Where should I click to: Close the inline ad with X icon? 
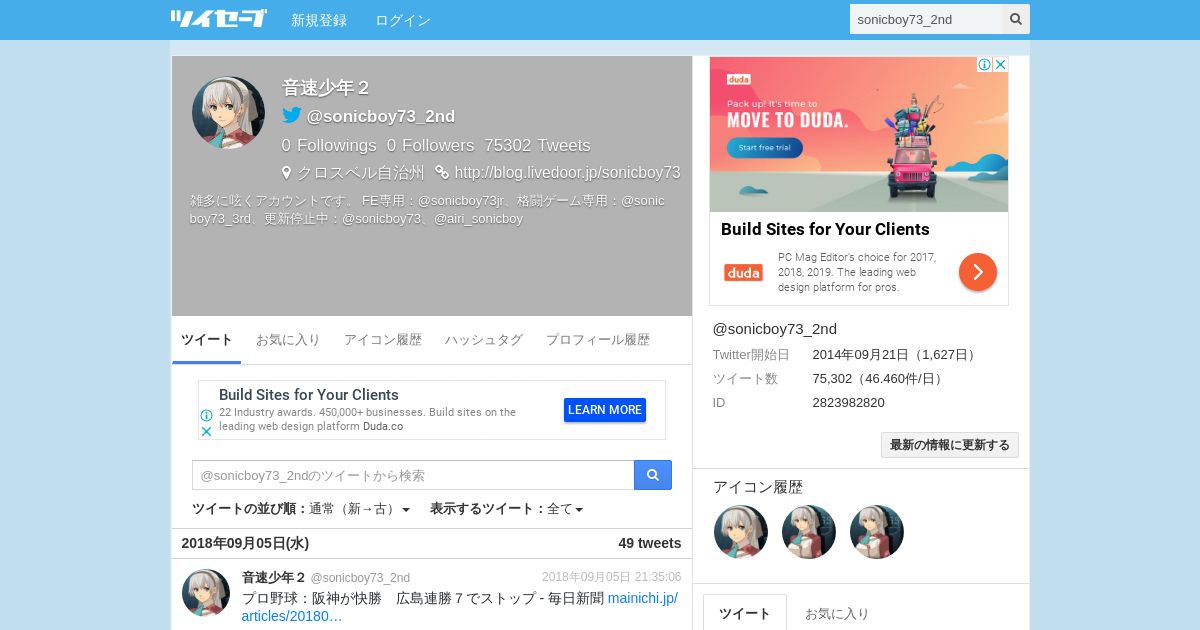(x=206, y=432)
